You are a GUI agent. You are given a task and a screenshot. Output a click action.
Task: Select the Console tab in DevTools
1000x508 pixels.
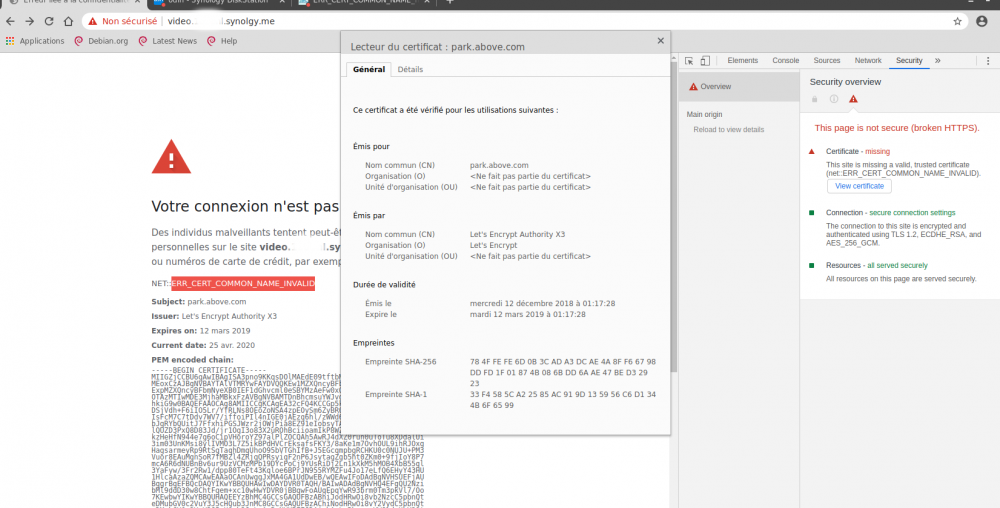785,61
